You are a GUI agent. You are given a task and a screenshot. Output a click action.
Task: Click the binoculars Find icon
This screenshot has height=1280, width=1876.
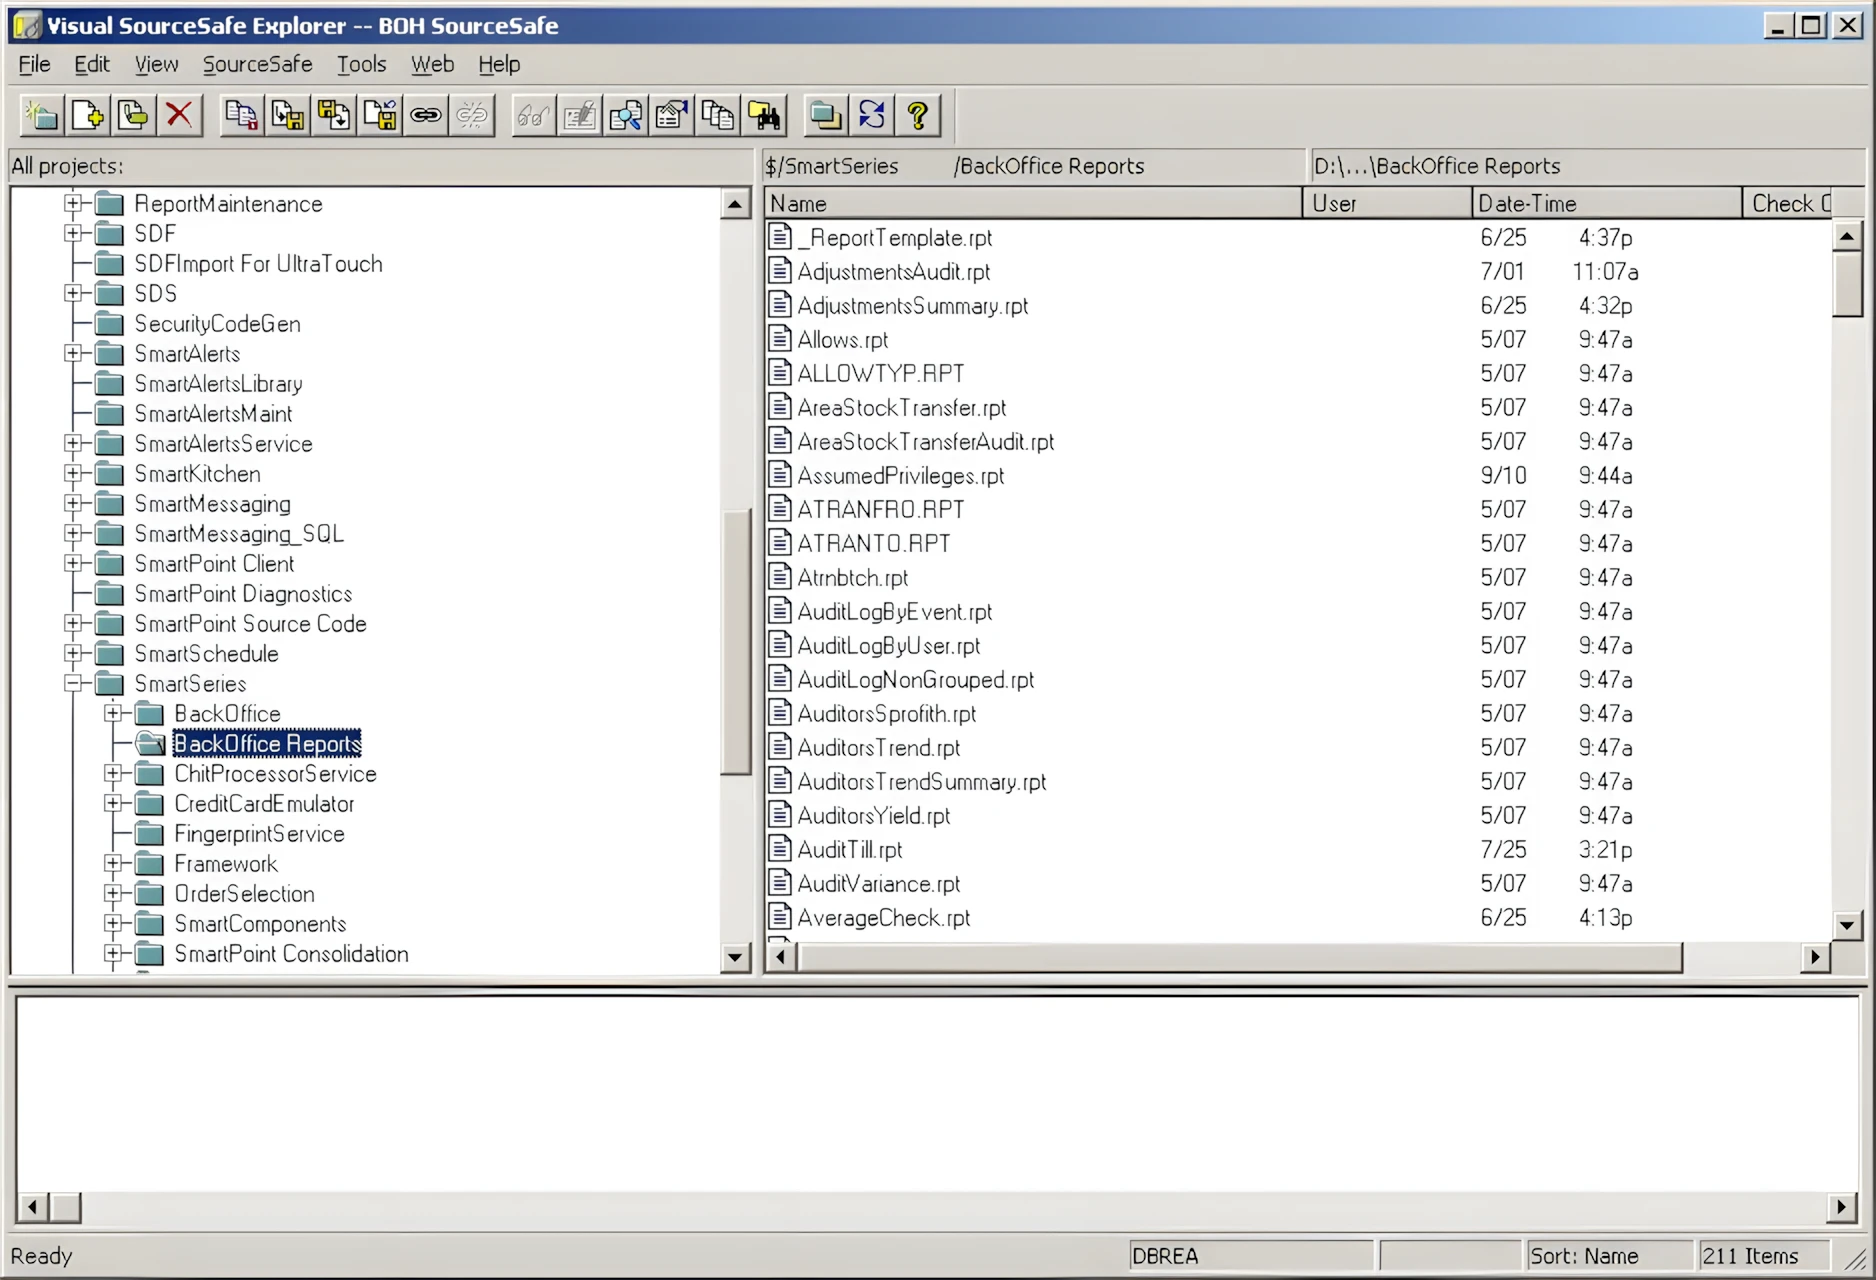(765, 116)
